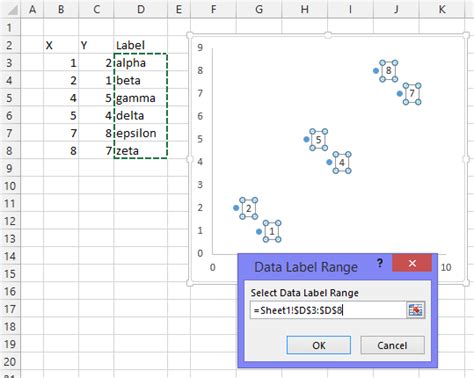Select row 16 header
Viewport: 474px width, 378px height.
tap(10, 291)
